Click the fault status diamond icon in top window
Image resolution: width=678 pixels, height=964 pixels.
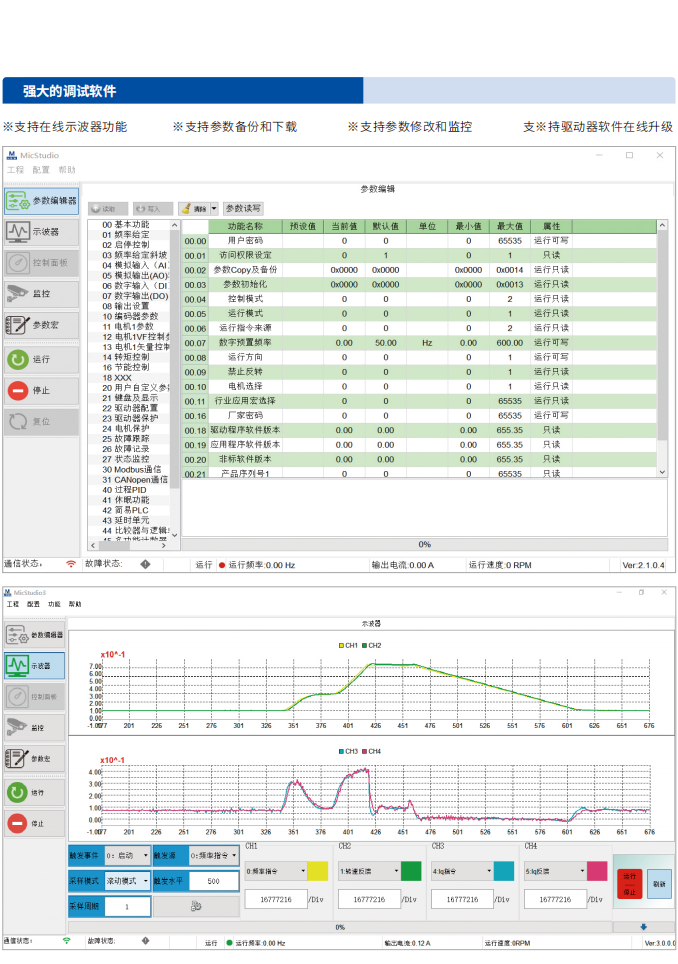coord(145,564)
